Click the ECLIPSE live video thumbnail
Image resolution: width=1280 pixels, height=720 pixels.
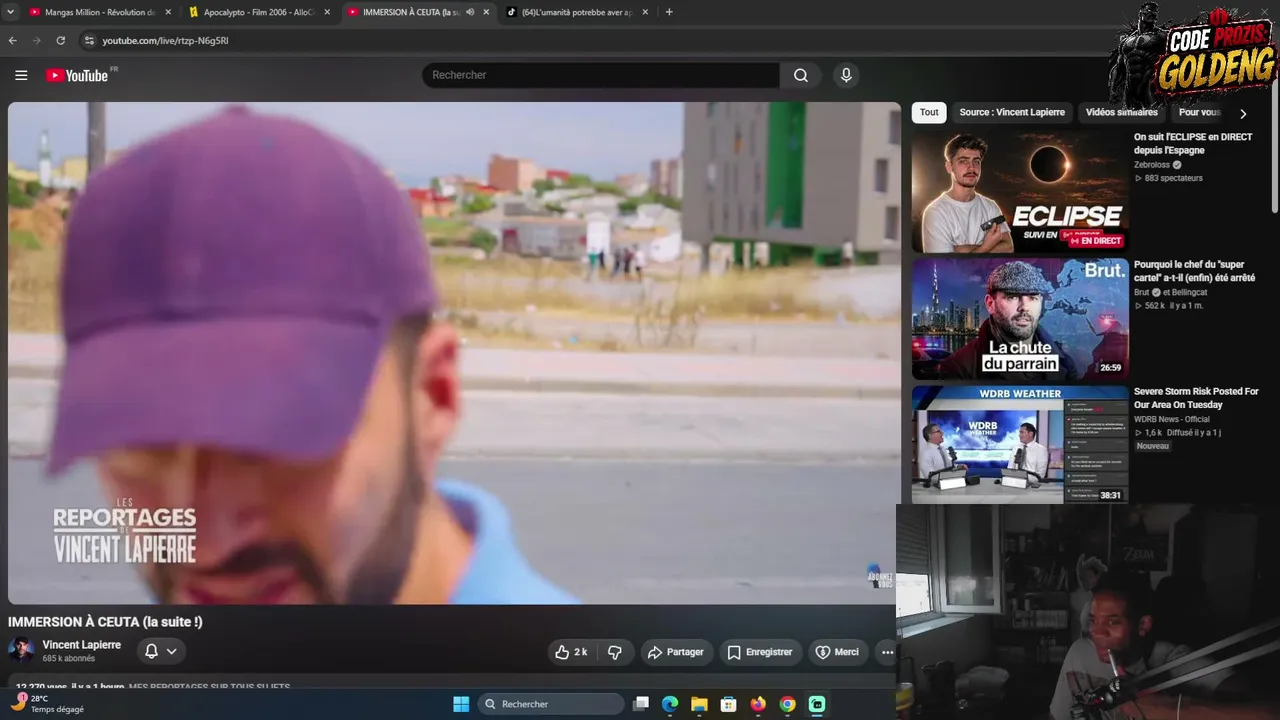1020,192
